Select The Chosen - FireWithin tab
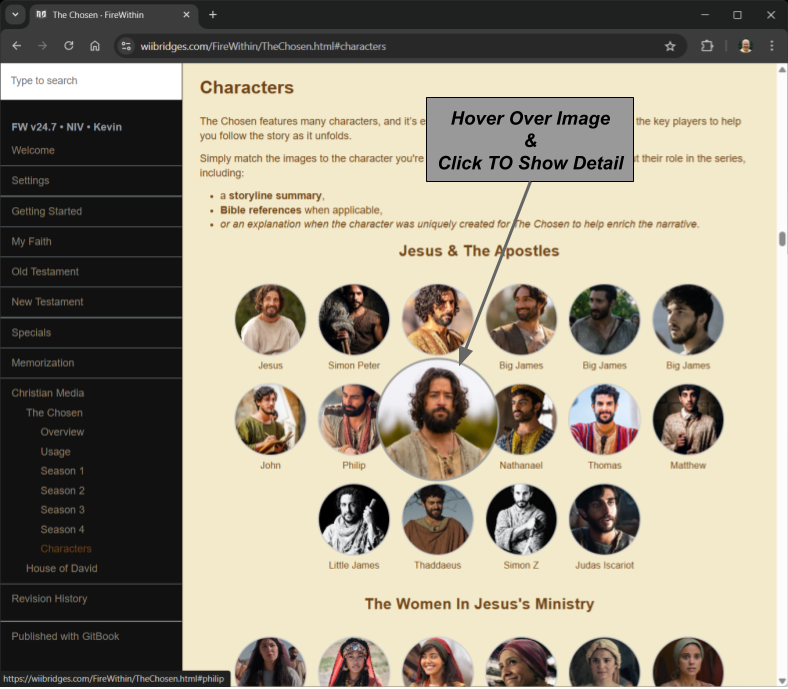The image size is (788, 689). 114,15
